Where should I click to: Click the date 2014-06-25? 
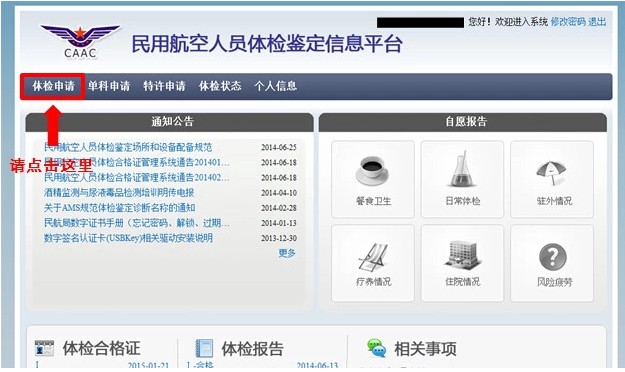click(x=279, y=148)
